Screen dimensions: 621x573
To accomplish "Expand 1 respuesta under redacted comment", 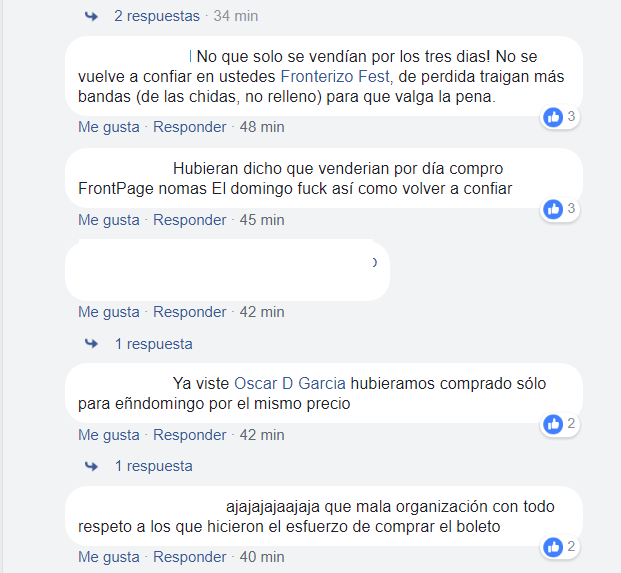I will click(x=154, y=344).
